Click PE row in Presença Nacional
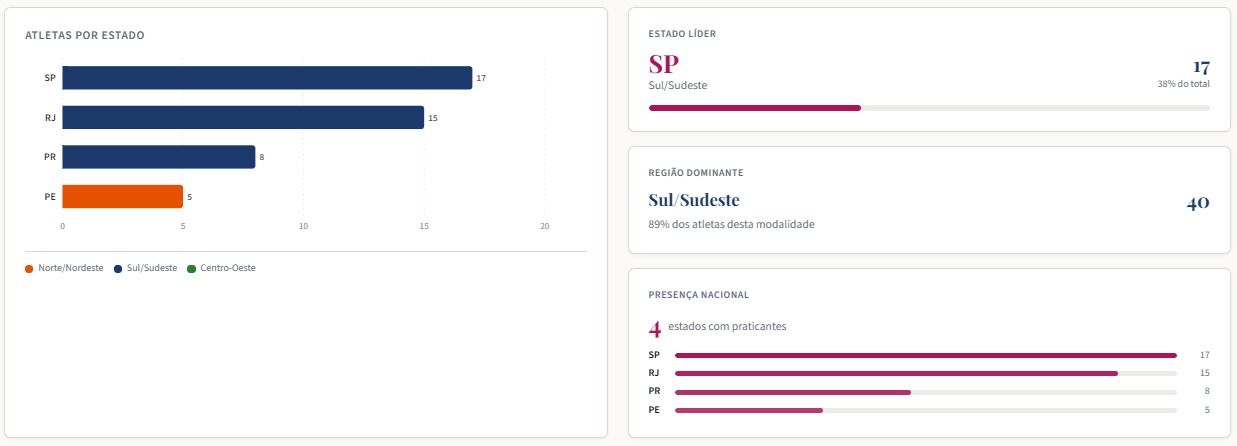1237x446 pixels. point(929,410)
